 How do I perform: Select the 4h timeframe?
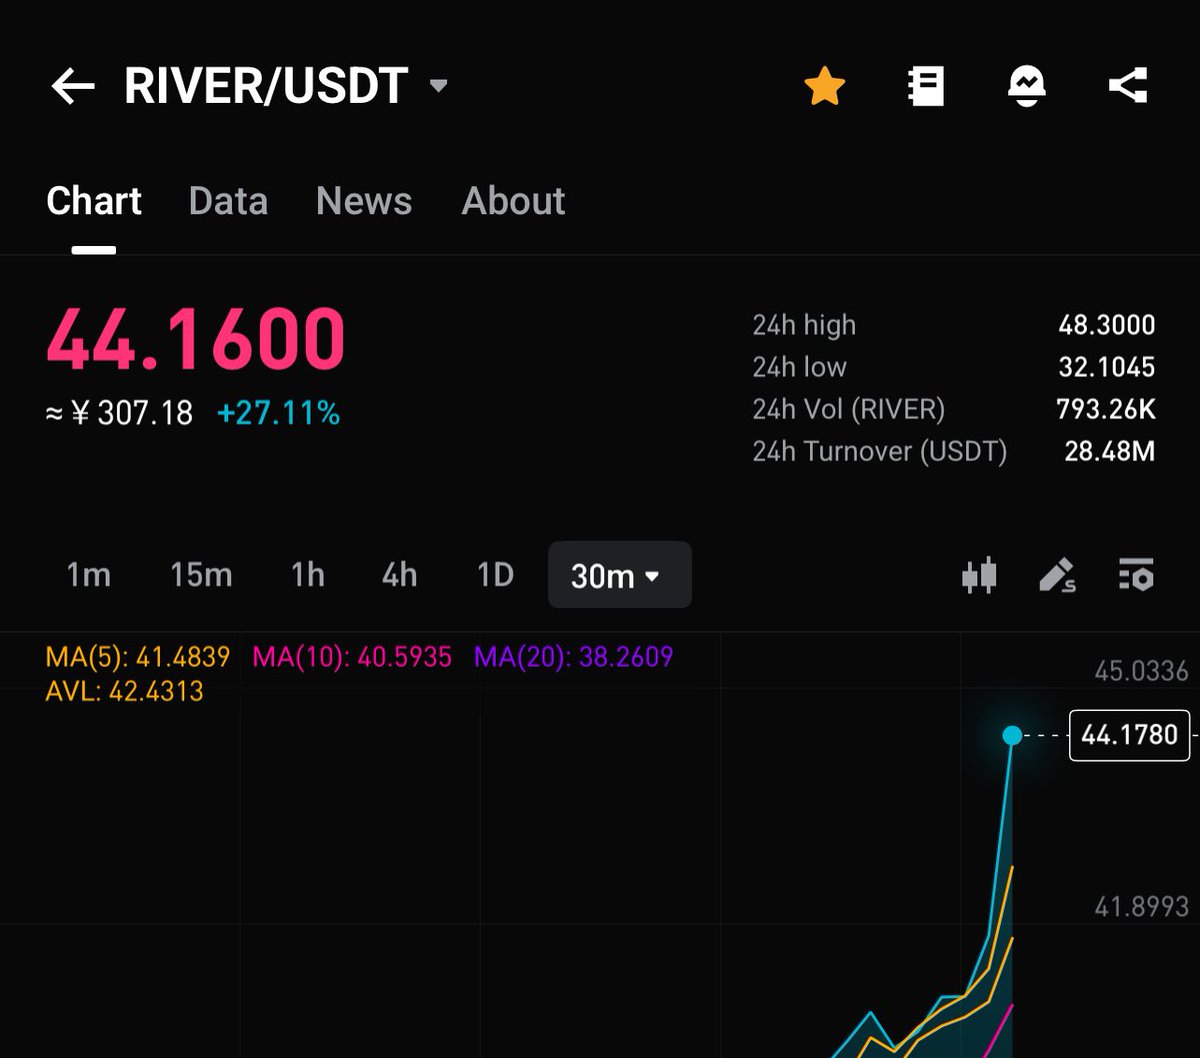(x=399, y=575)
